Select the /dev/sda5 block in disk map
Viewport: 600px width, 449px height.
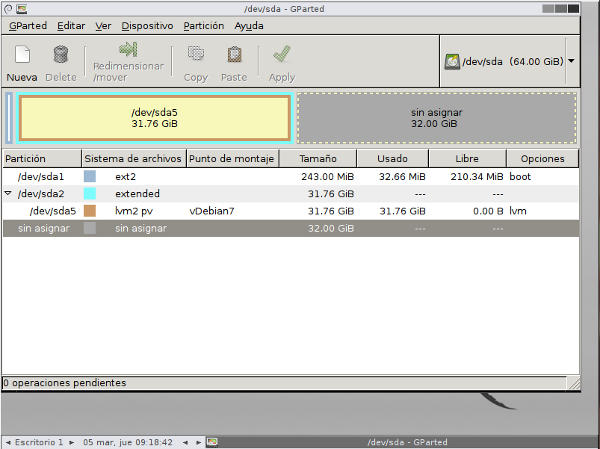click(x=155, y=118)
